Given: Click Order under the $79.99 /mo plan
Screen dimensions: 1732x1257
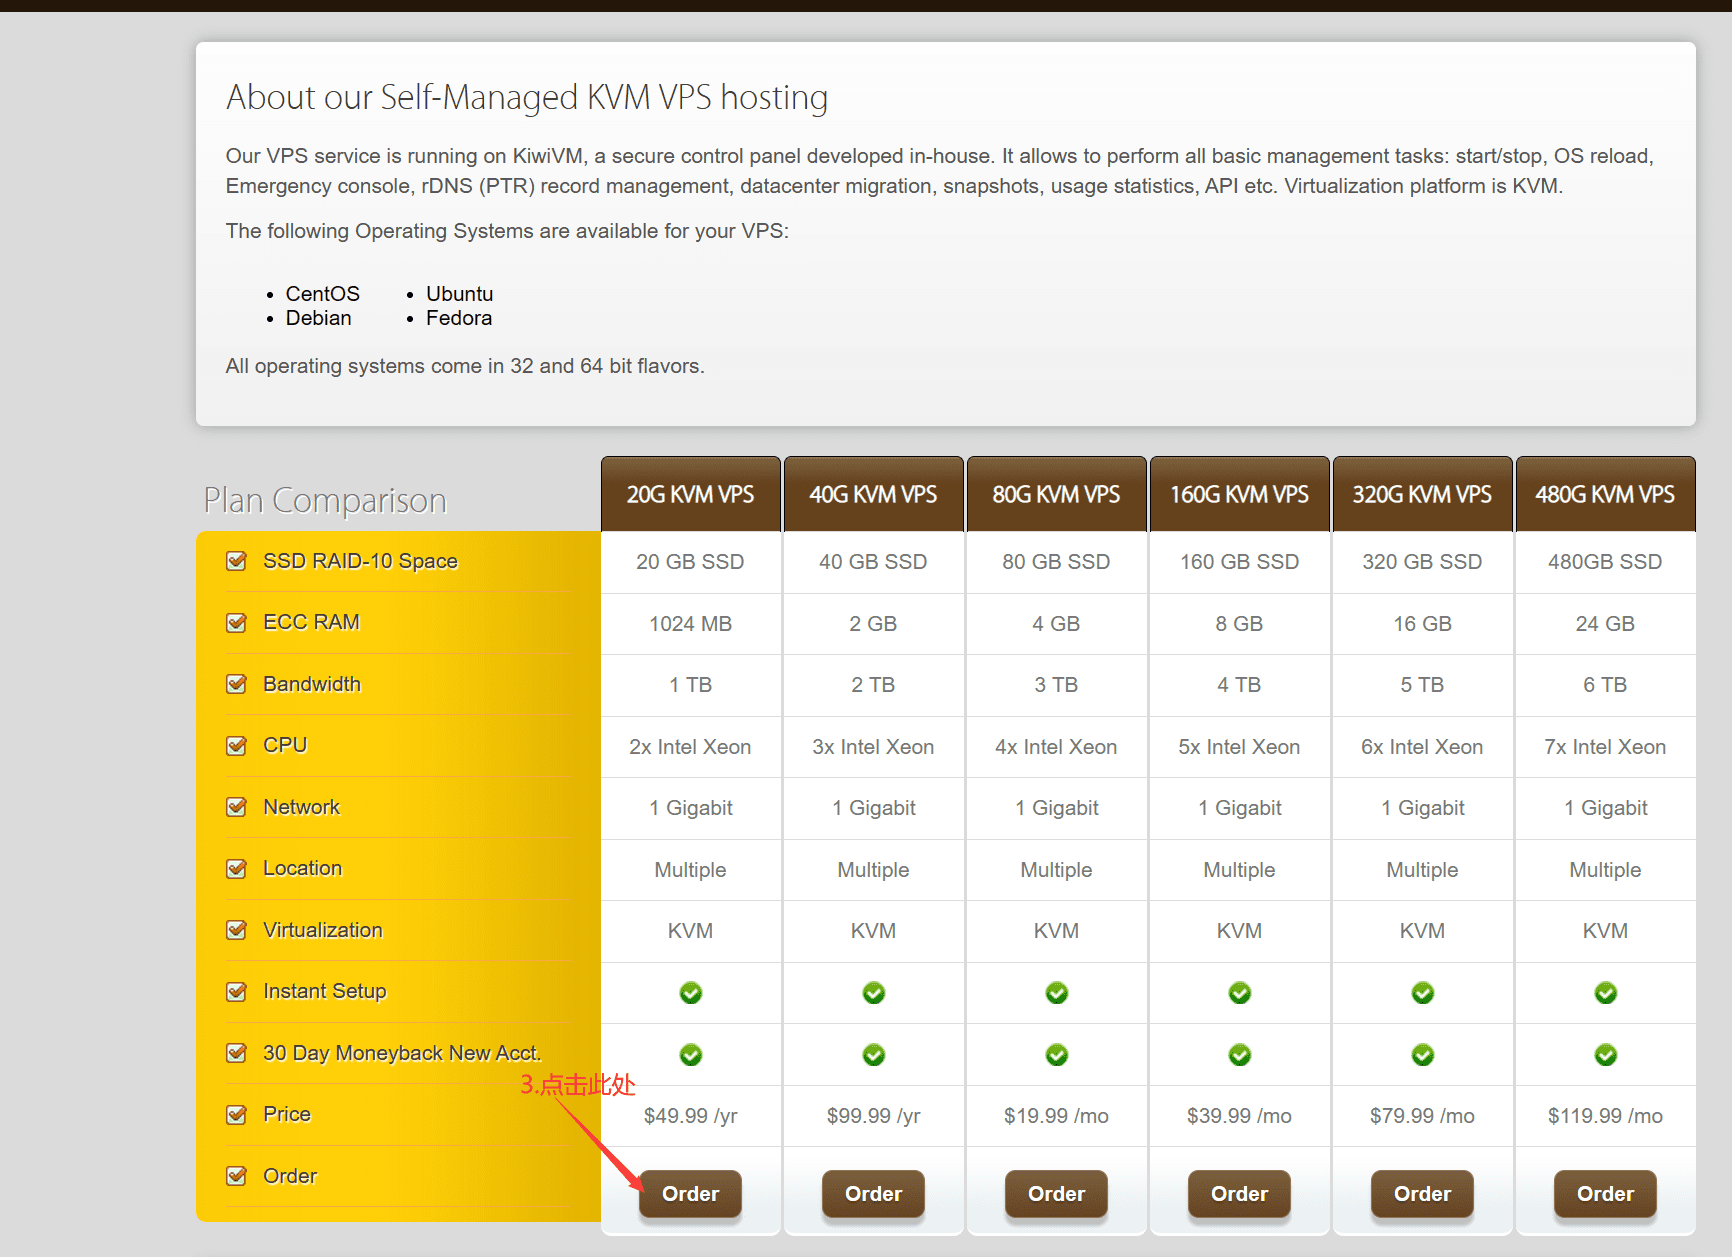Looking at the screenshot, I should coord(1422,1193).
